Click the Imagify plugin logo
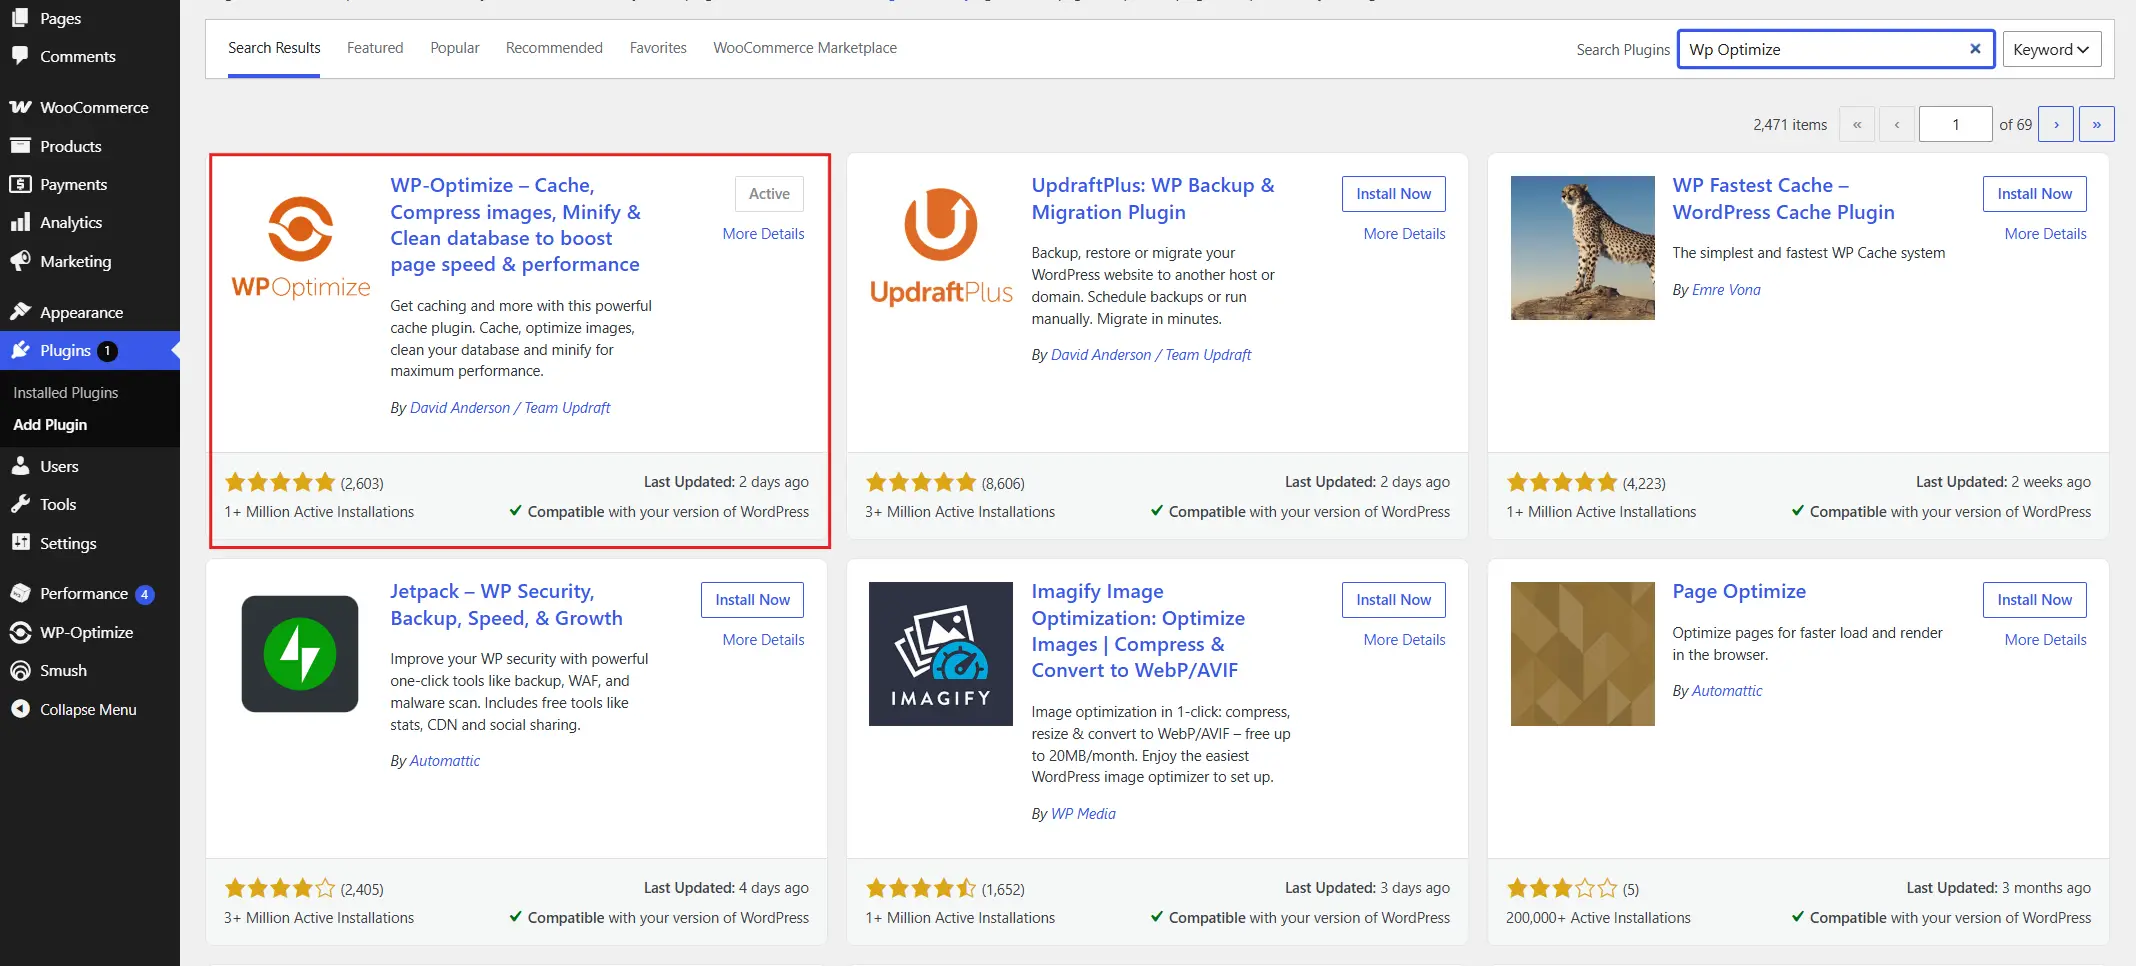 point(941,654)
